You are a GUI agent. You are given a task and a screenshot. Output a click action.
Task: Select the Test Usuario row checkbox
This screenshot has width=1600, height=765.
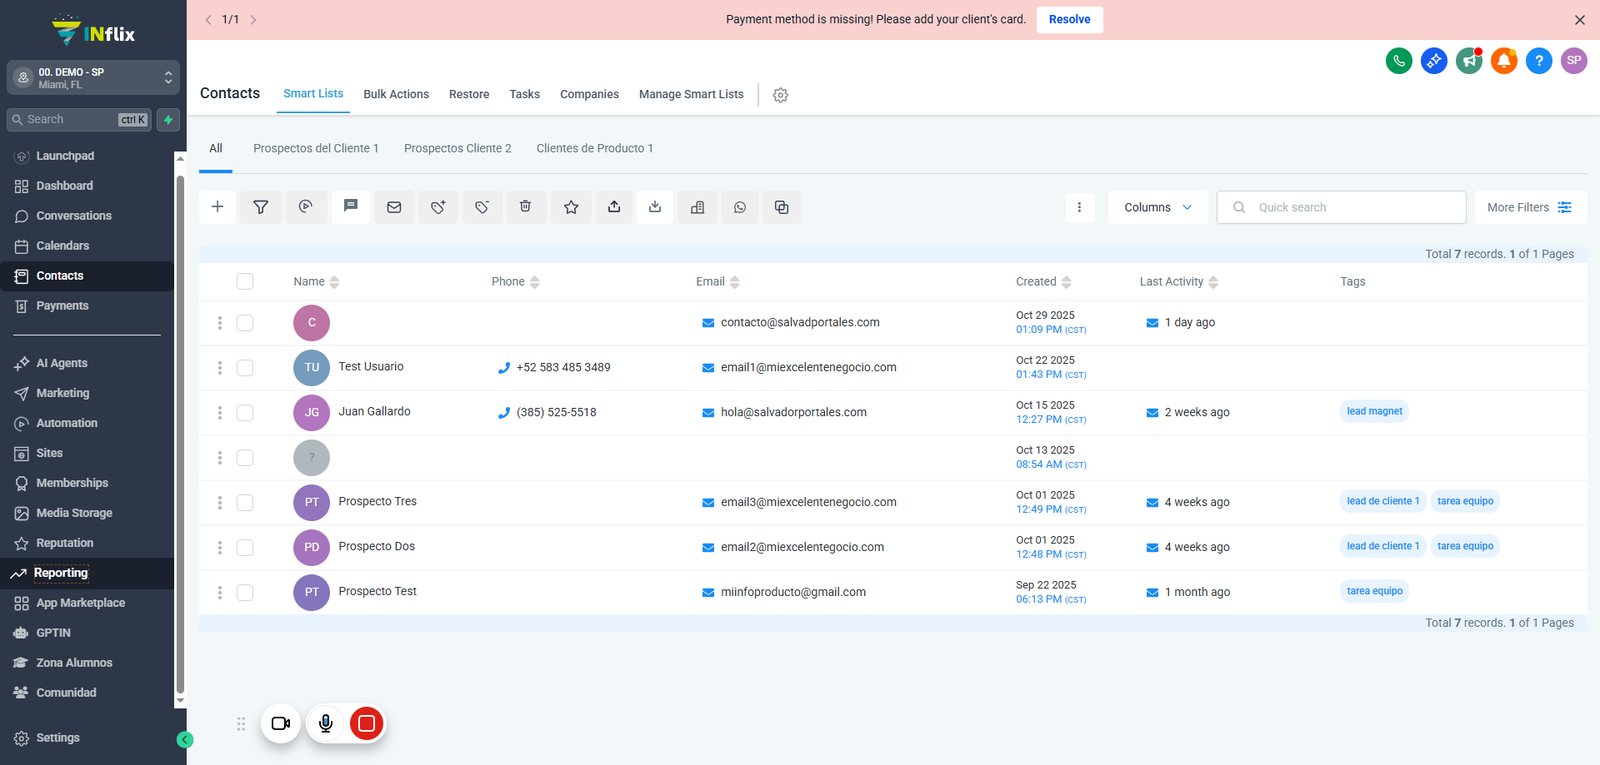click(245, 368)
